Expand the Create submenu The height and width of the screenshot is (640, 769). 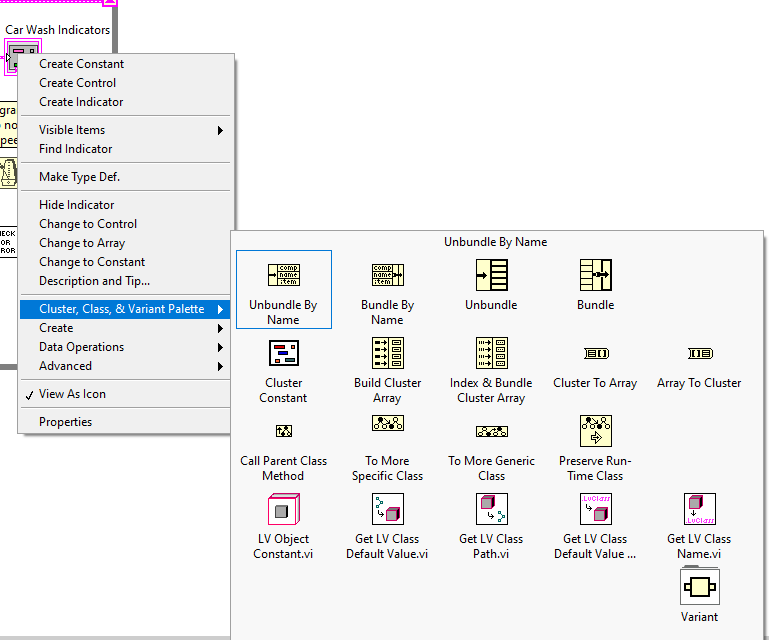coord(126,328)
